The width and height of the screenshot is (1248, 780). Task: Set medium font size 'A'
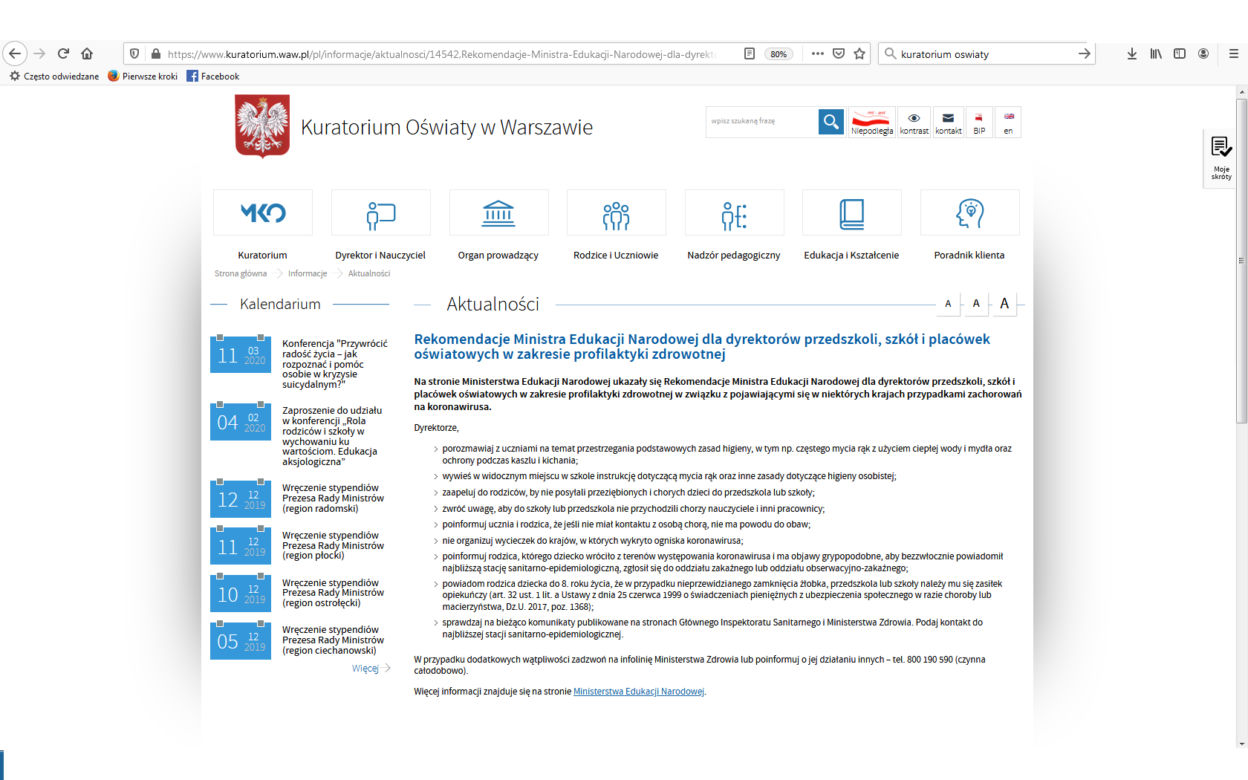click(x=975, y=303)
